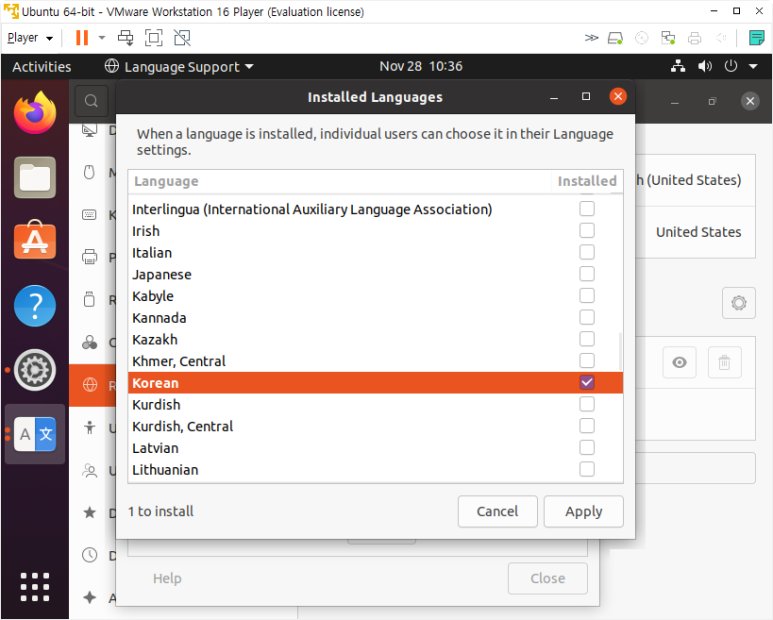Enter VMware full screen mode icon
The height and width of the screenshot is (620, 773).
pyautogui.click(x=153, y=38)
